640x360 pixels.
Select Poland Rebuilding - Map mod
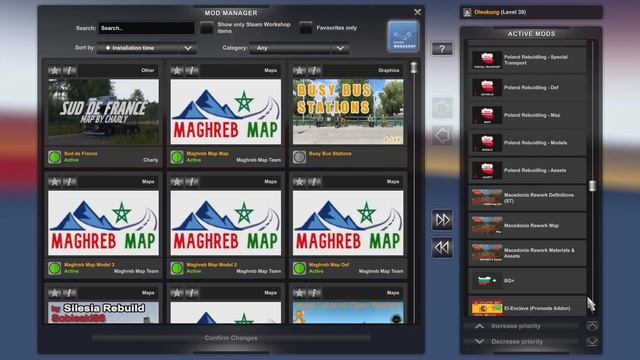(527, 115)
